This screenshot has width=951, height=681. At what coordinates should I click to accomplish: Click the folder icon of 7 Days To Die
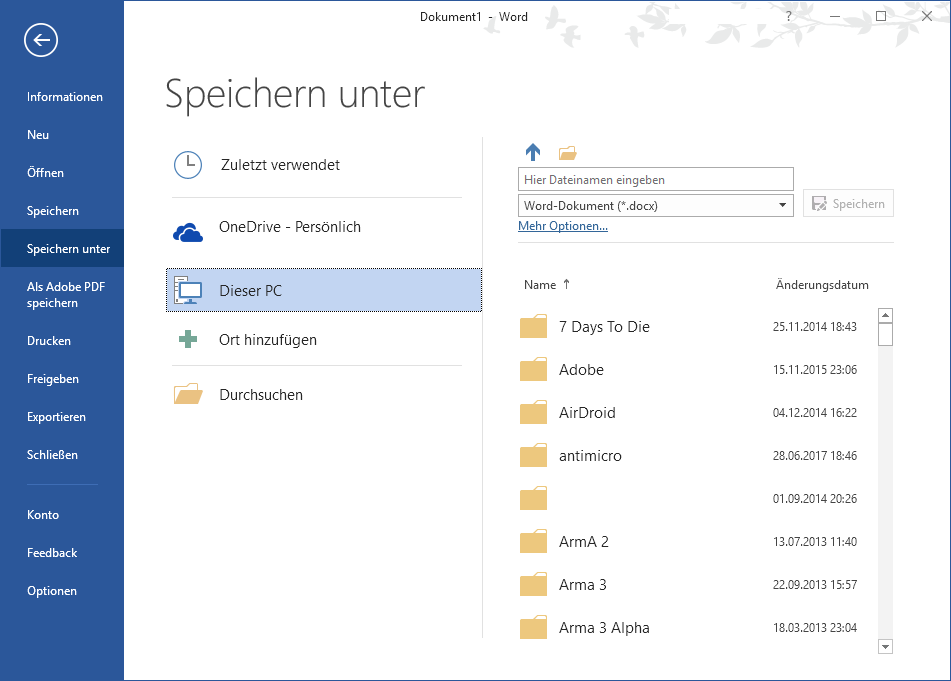[533, 326]
